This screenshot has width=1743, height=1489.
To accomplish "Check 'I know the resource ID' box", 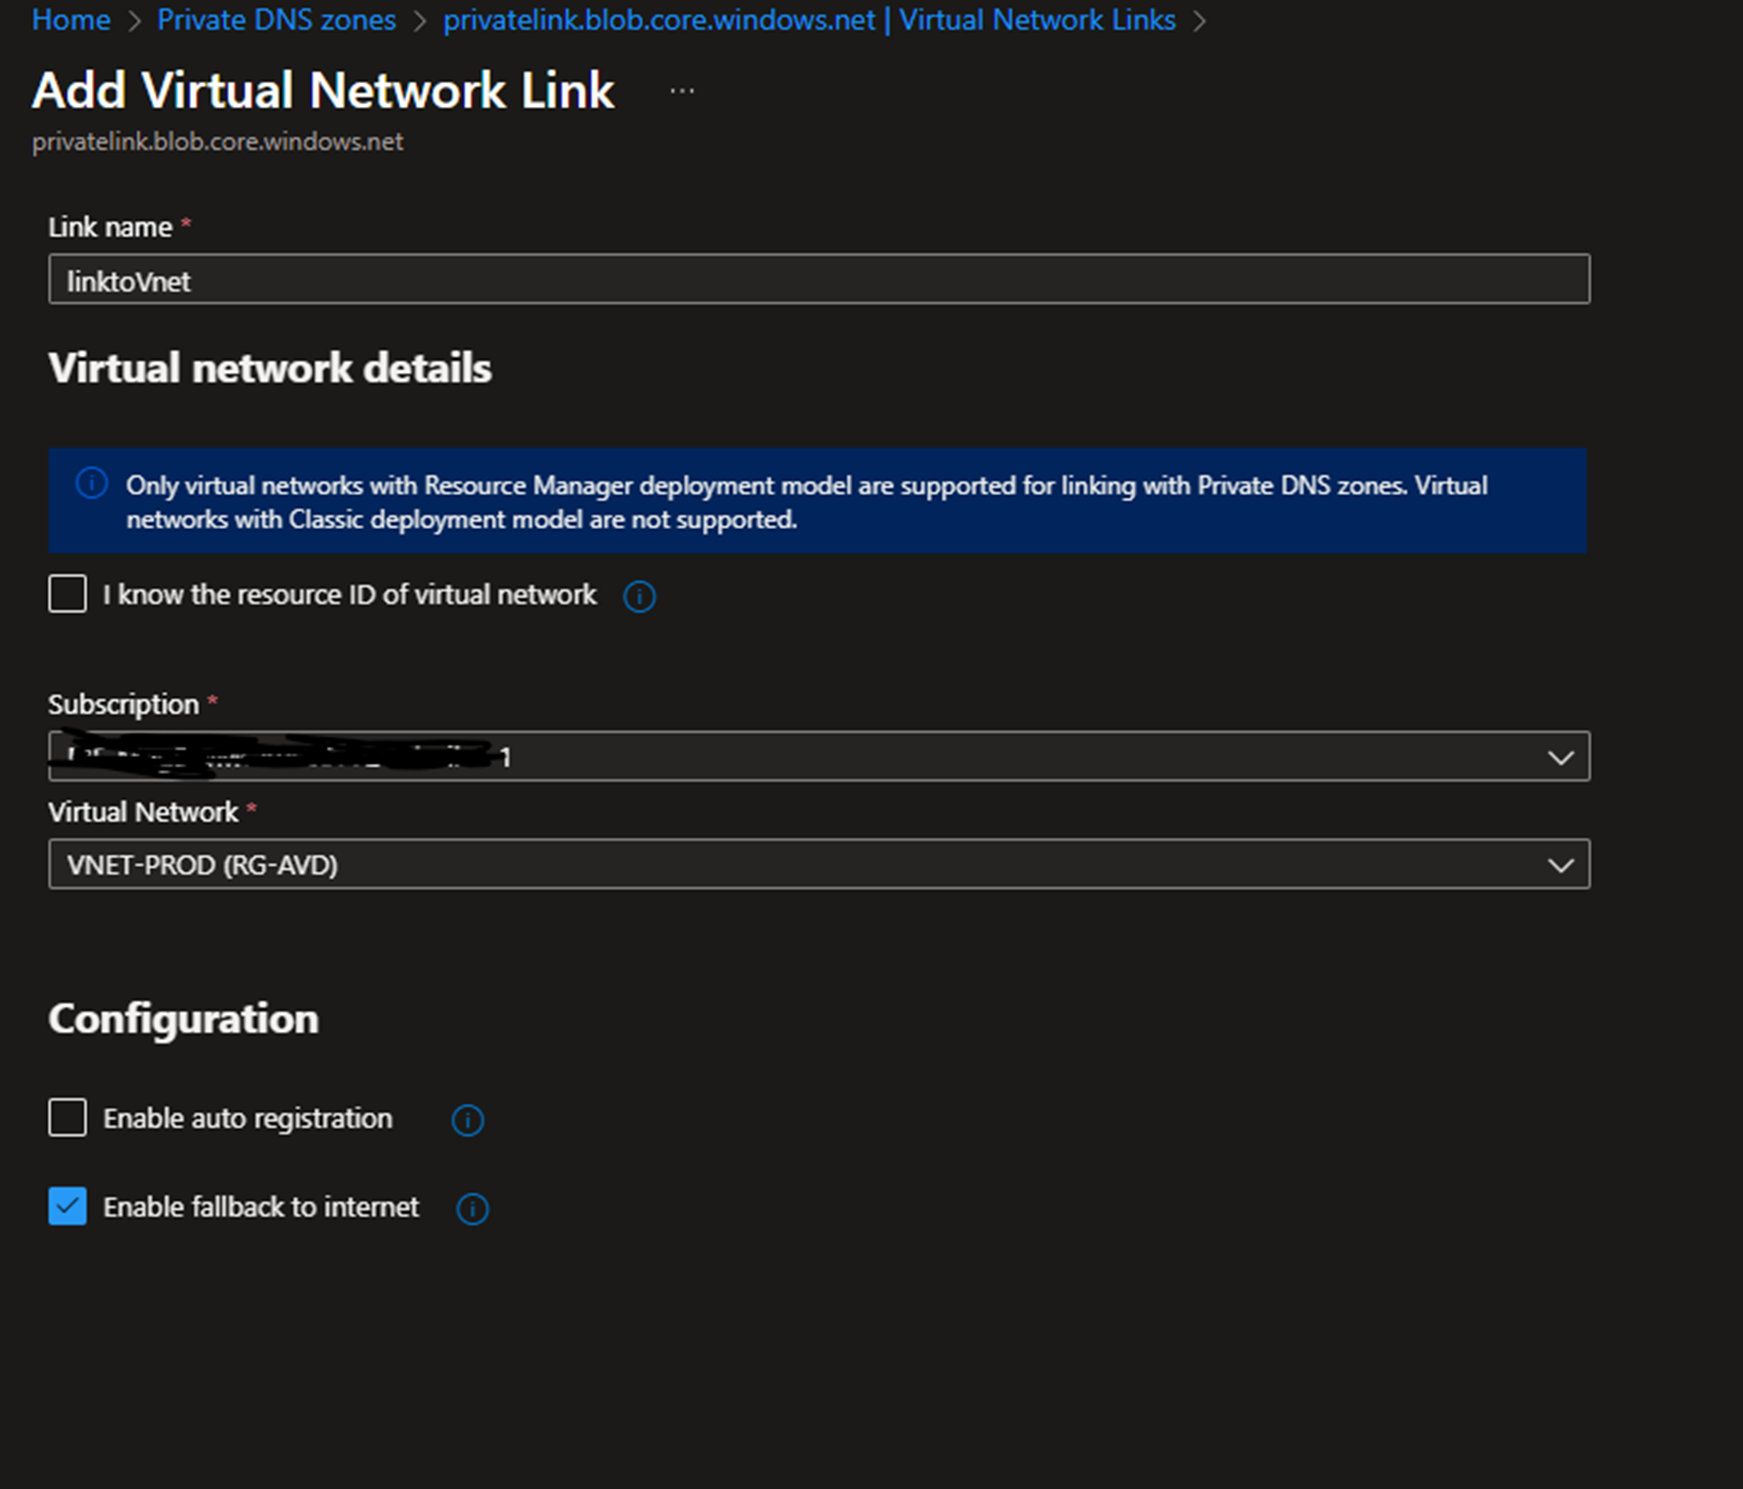I will (x=68, y=594).
